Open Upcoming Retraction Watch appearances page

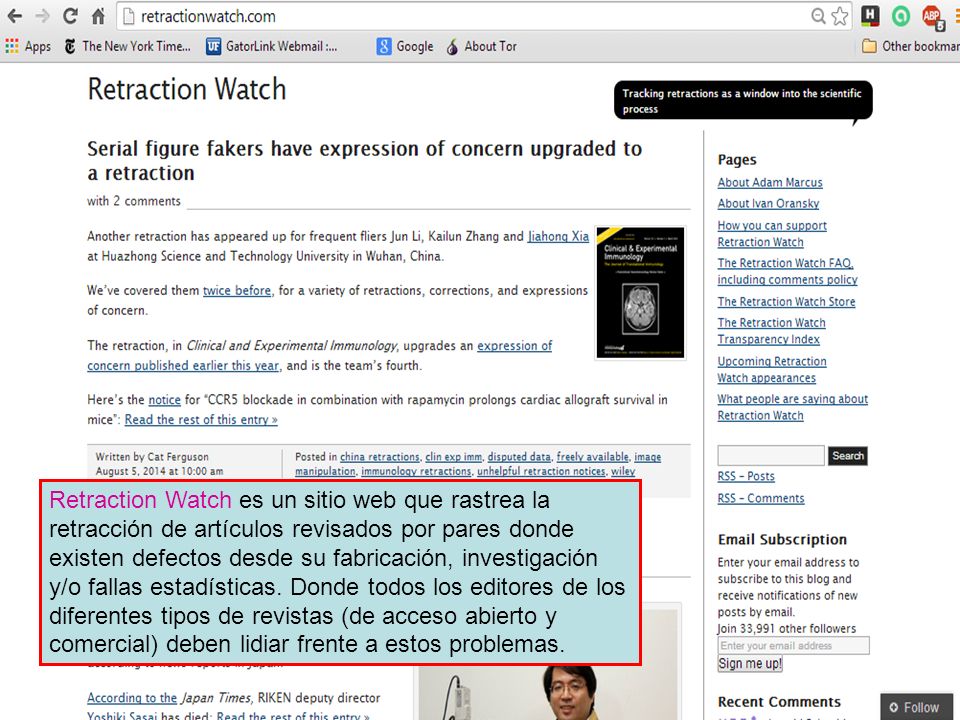coord(772,370)
